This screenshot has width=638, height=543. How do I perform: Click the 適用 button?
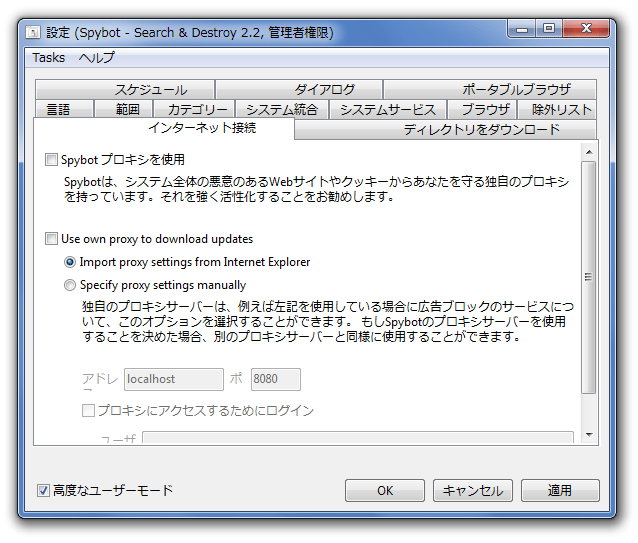[560, 491]
